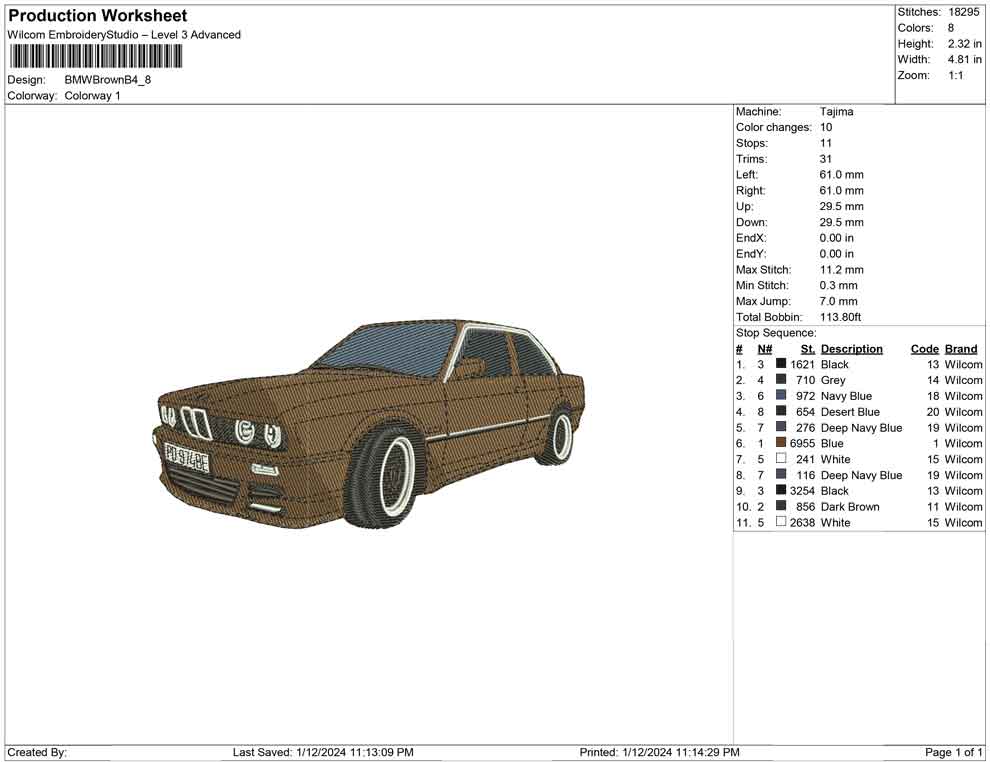The image size is (990, 762).
Task: Click the Desert Blue description in stop 4
Action: [850, 412]
